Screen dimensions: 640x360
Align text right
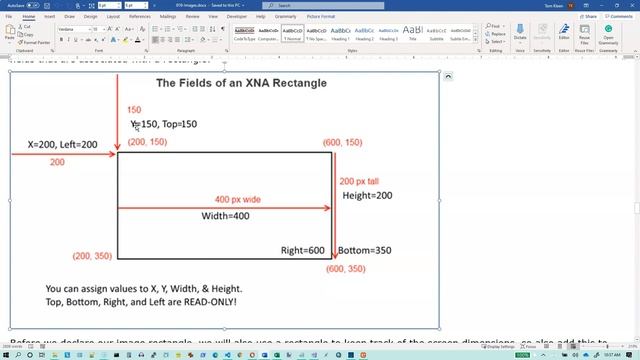coord(170,40)
